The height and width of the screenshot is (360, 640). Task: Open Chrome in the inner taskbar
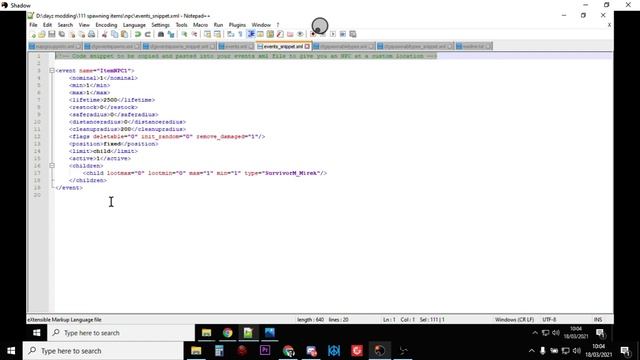tap(227, 333)
